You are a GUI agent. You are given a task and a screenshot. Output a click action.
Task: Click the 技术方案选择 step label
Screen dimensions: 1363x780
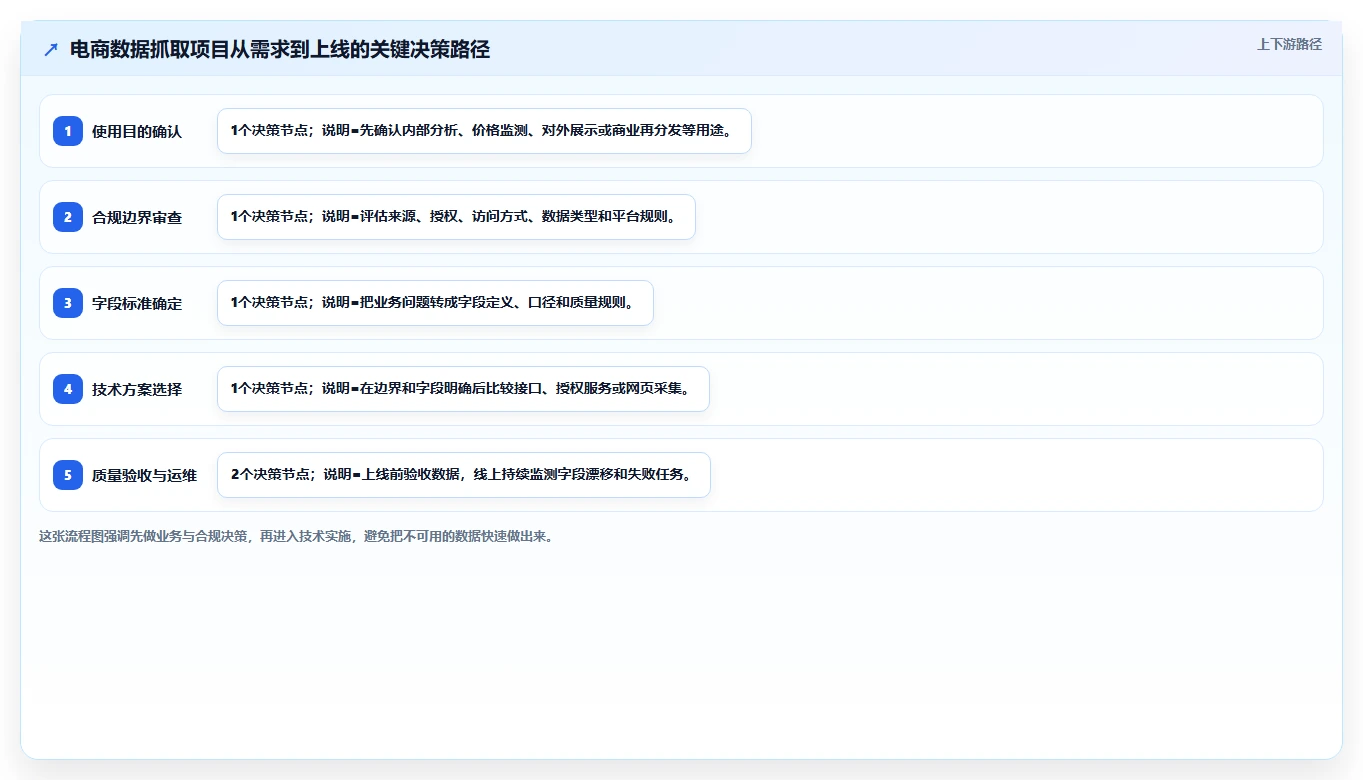coord(137,389)
